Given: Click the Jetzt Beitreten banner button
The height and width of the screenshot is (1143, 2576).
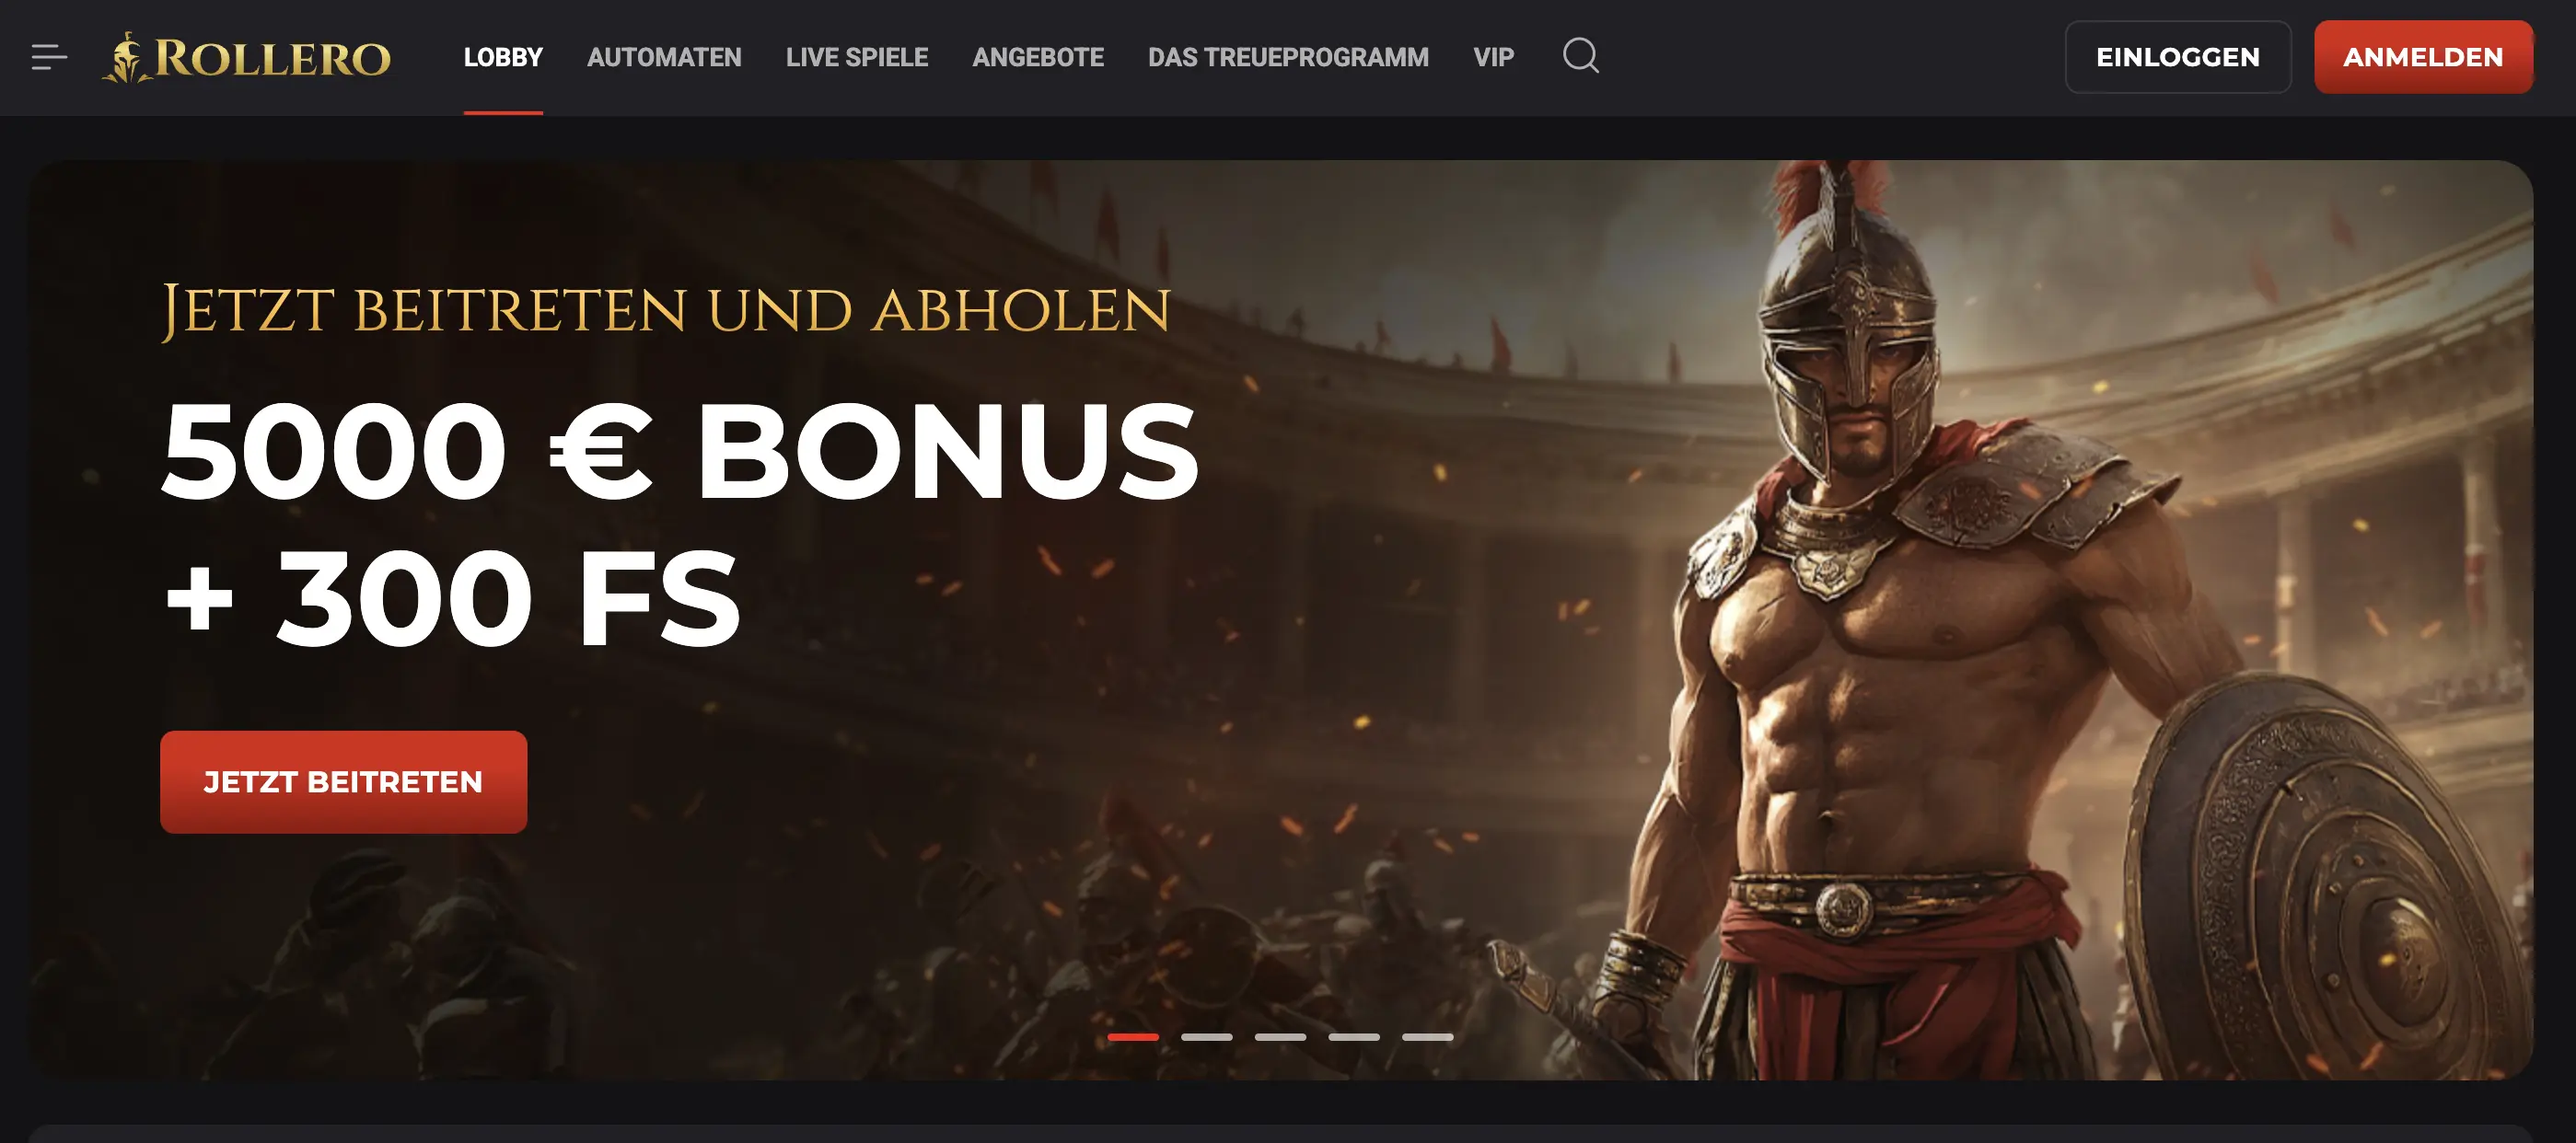Looking at the screenshot, I should pyautogui.click(x=343, y=782).
